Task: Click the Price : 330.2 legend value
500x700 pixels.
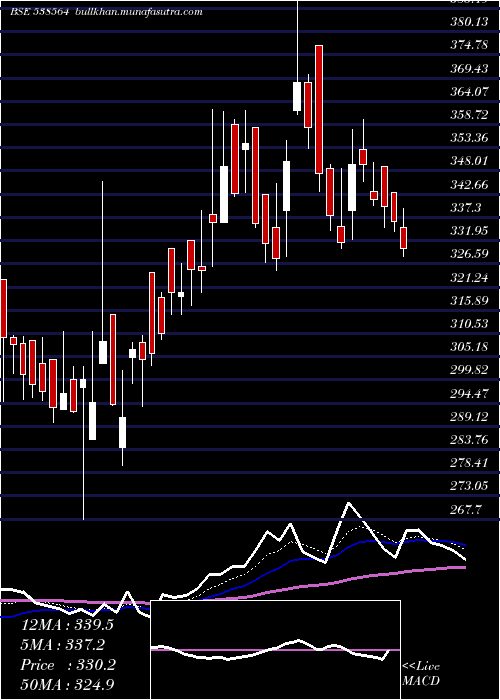Action: click(68, 665)
